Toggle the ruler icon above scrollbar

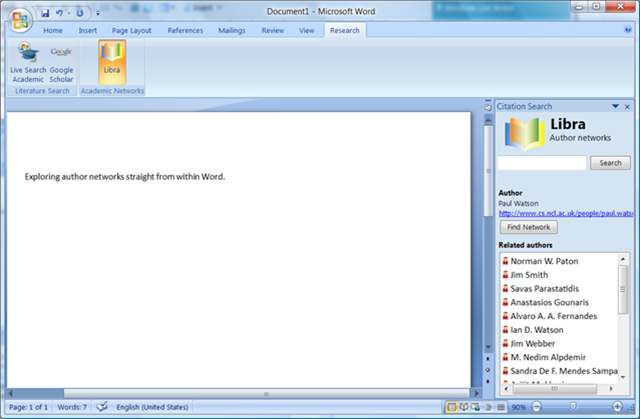[488, 107]
